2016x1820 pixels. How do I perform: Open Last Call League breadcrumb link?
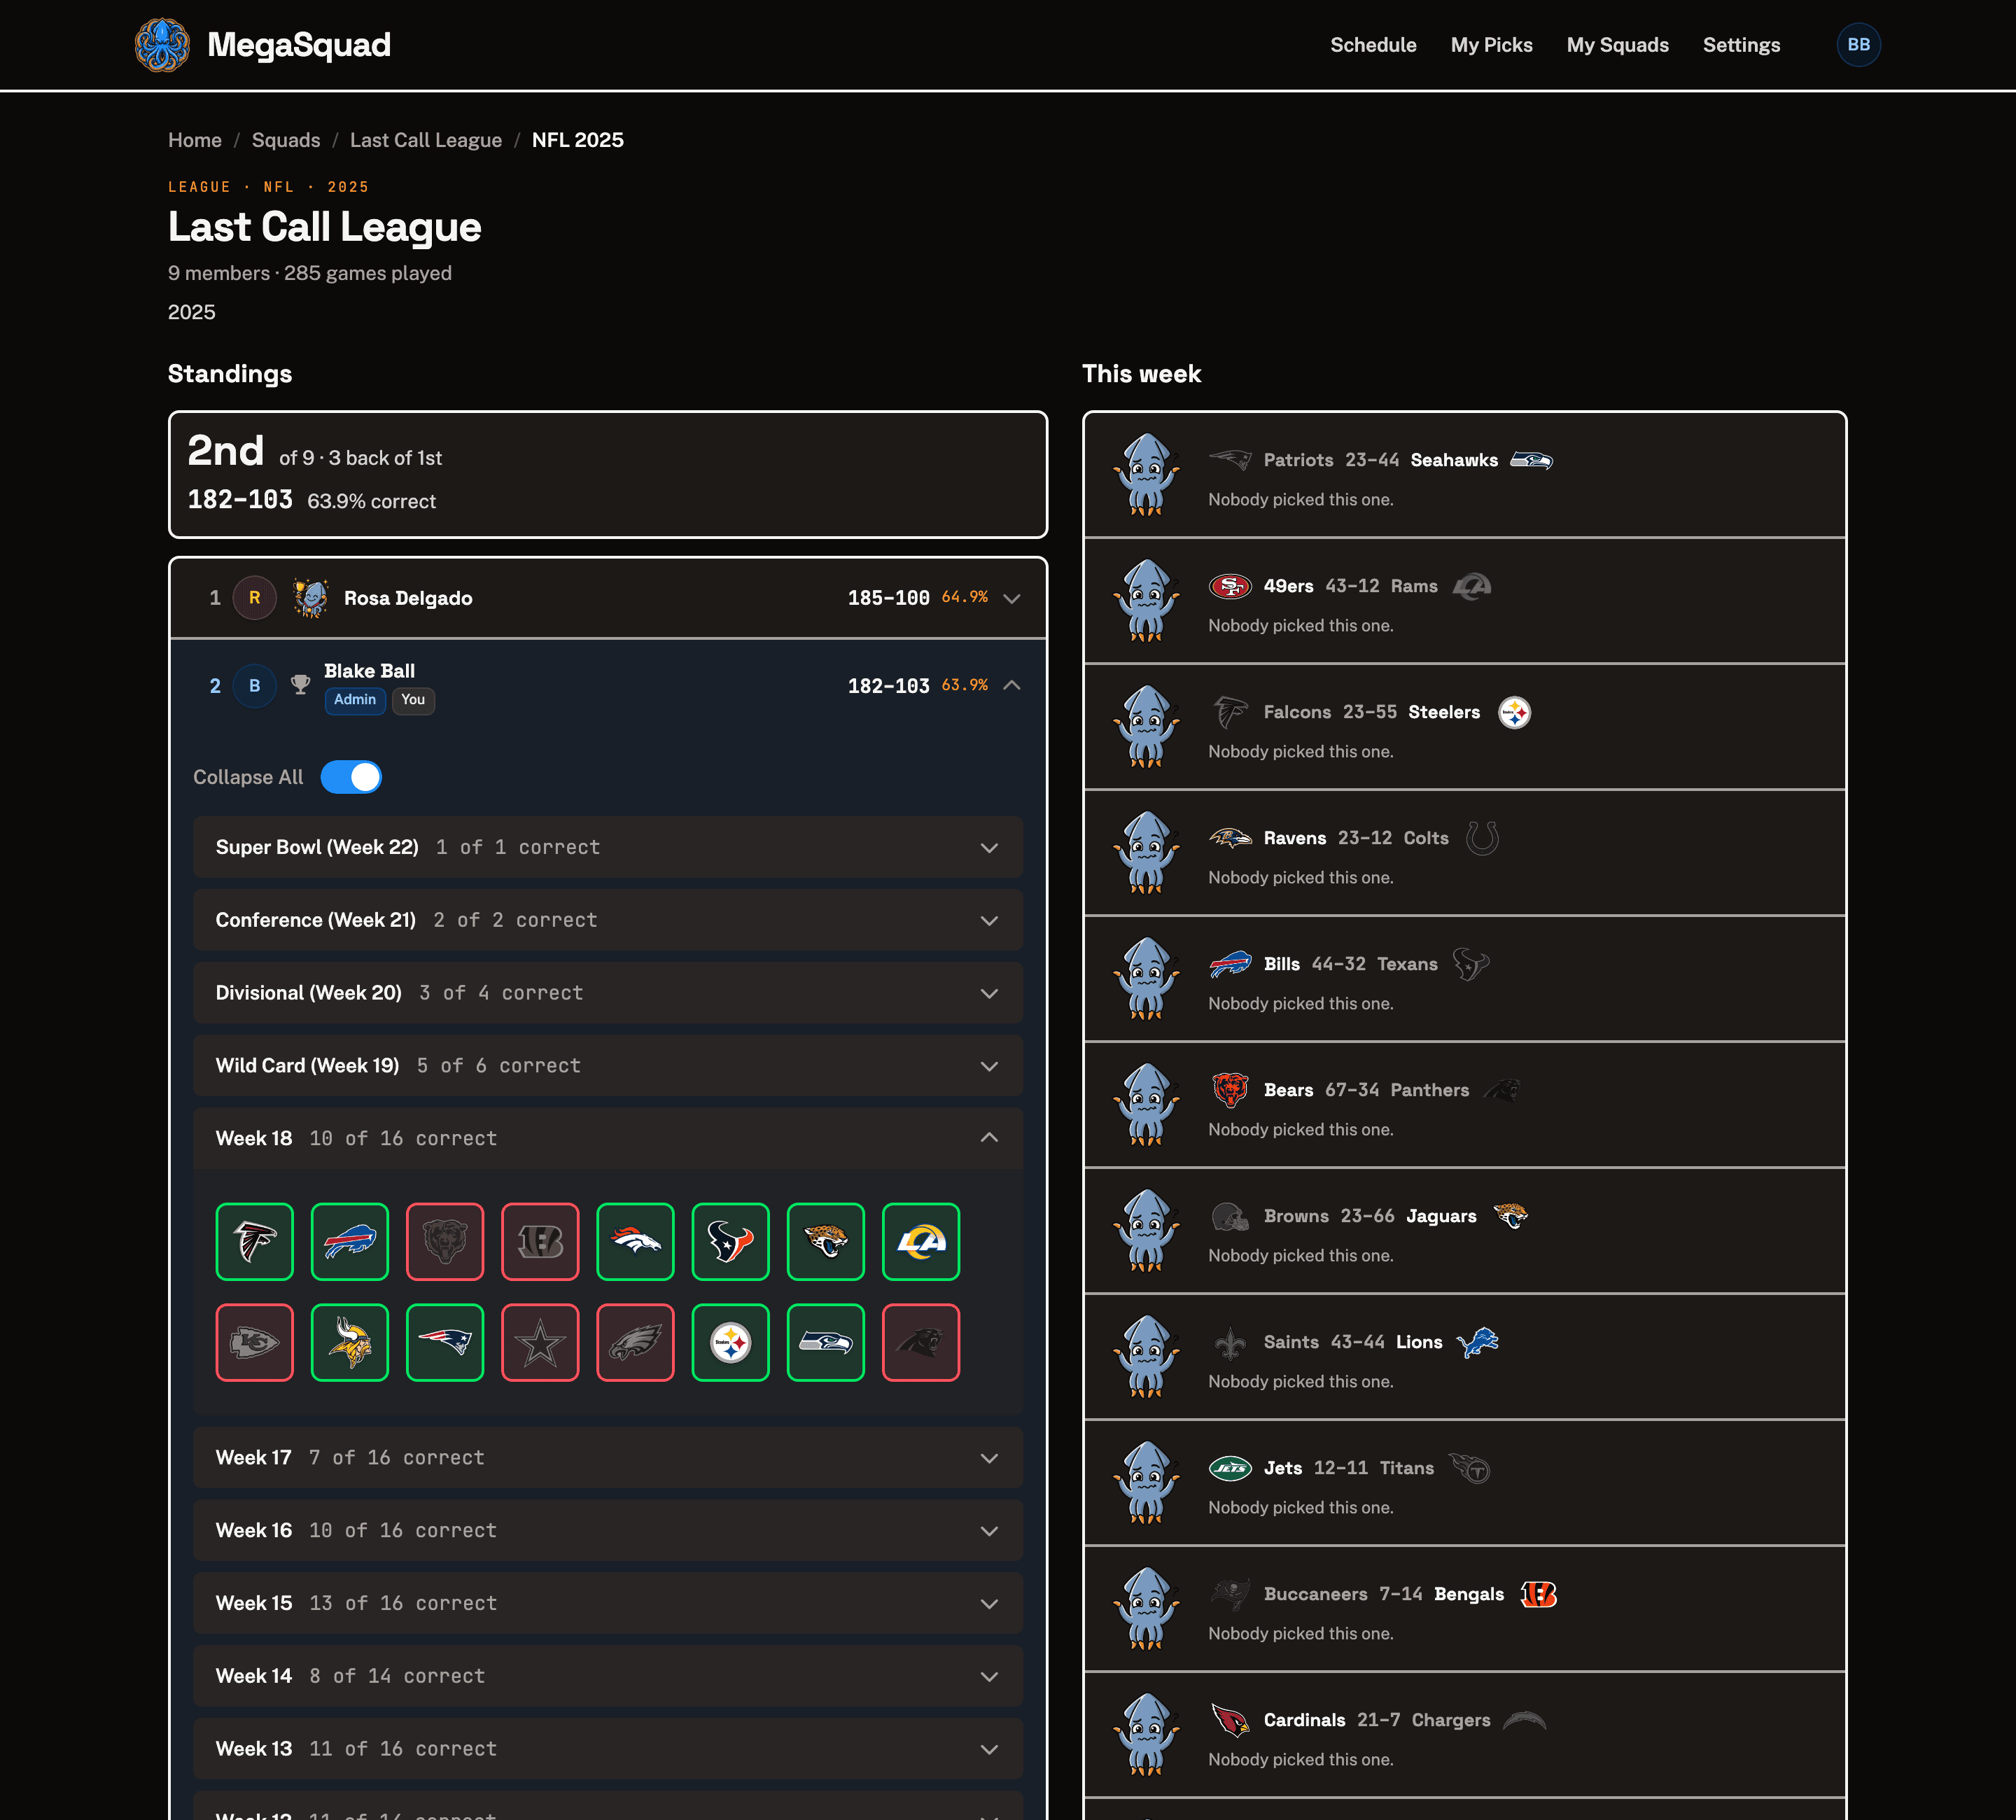pyautogui.click(x=426, y=140)
